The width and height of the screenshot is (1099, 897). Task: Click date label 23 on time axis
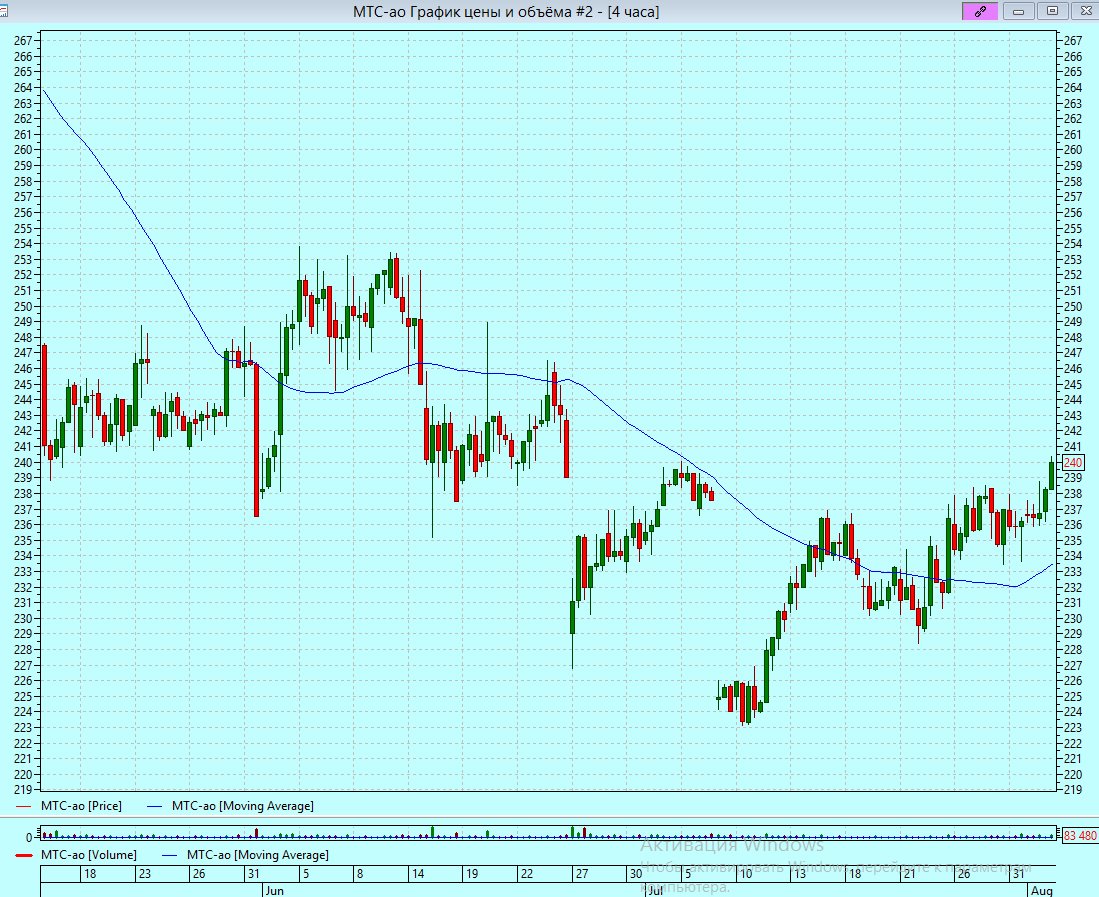click(144, 874)
